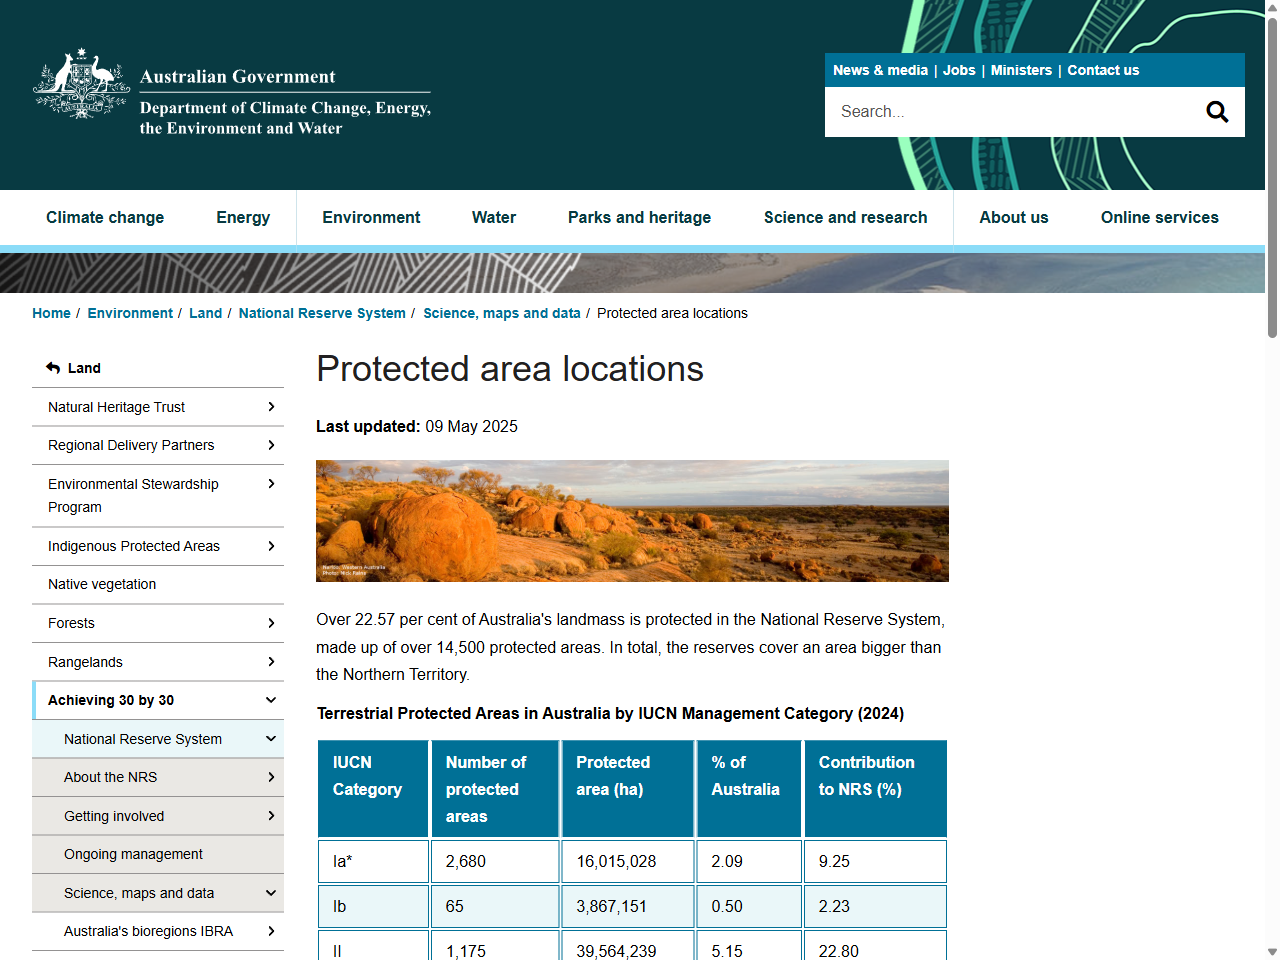Expand Australia's bioregions IBRA entry

click(270, 931)
